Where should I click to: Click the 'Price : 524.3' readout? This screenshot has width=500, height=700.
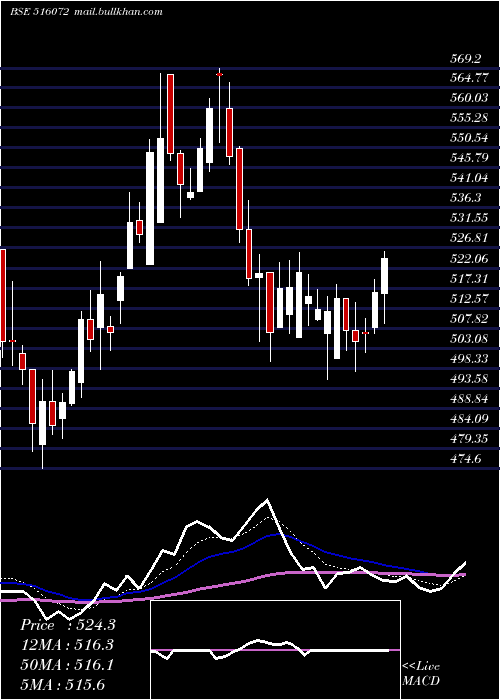pos(68,625)
